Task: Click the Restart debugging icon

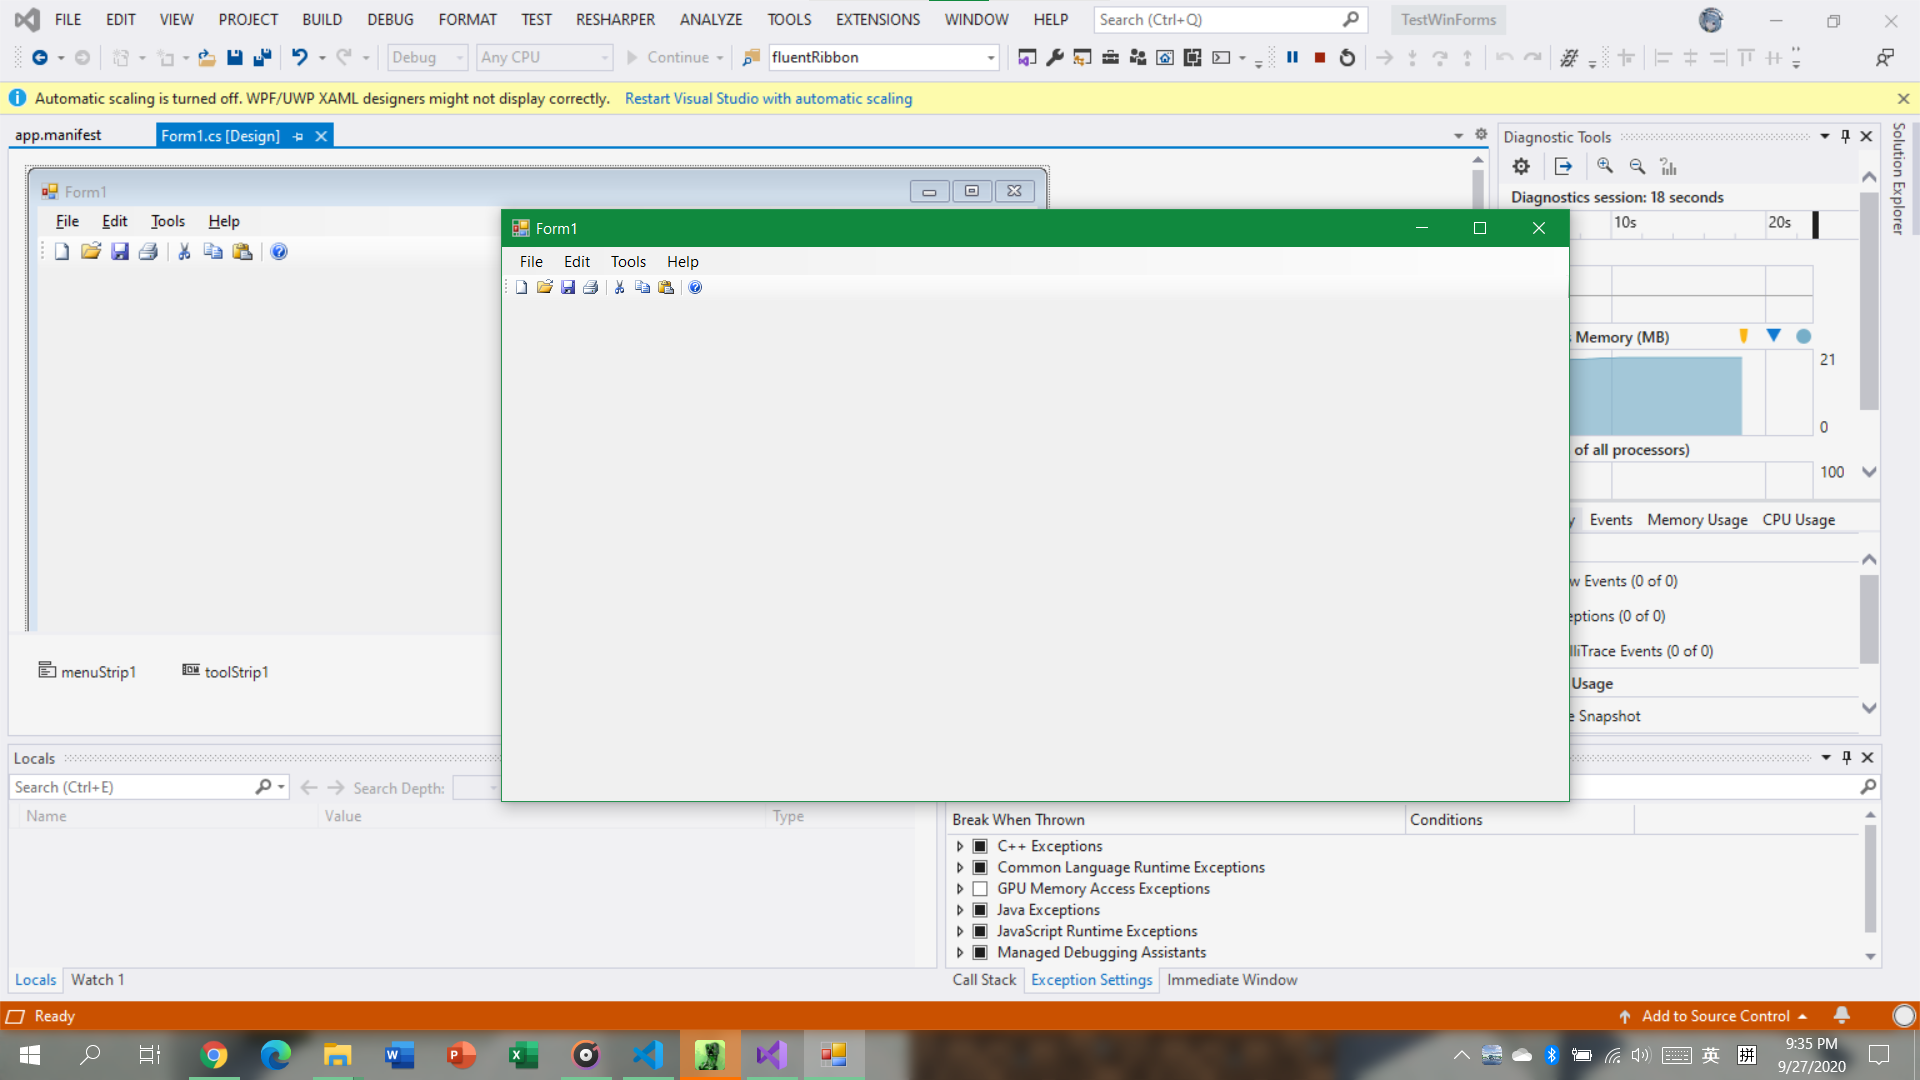Action: pos(1347,58)
